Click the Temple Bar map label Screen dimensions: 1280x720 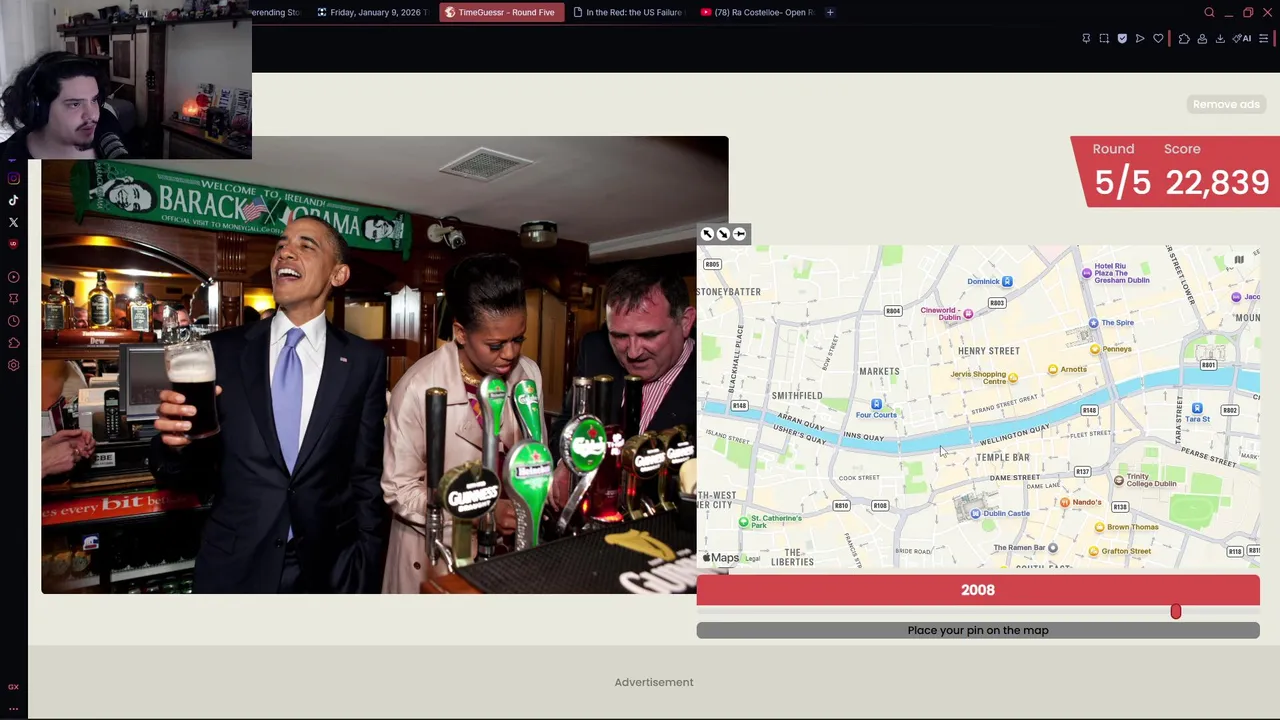point(1002,458)
